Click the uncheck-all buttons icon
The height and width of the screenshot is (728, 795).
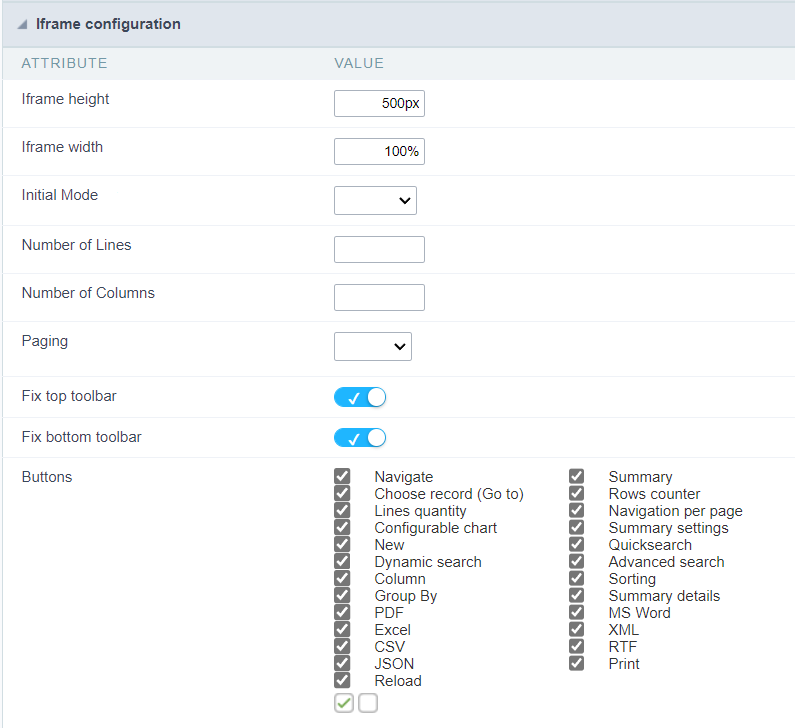[368, 703]
